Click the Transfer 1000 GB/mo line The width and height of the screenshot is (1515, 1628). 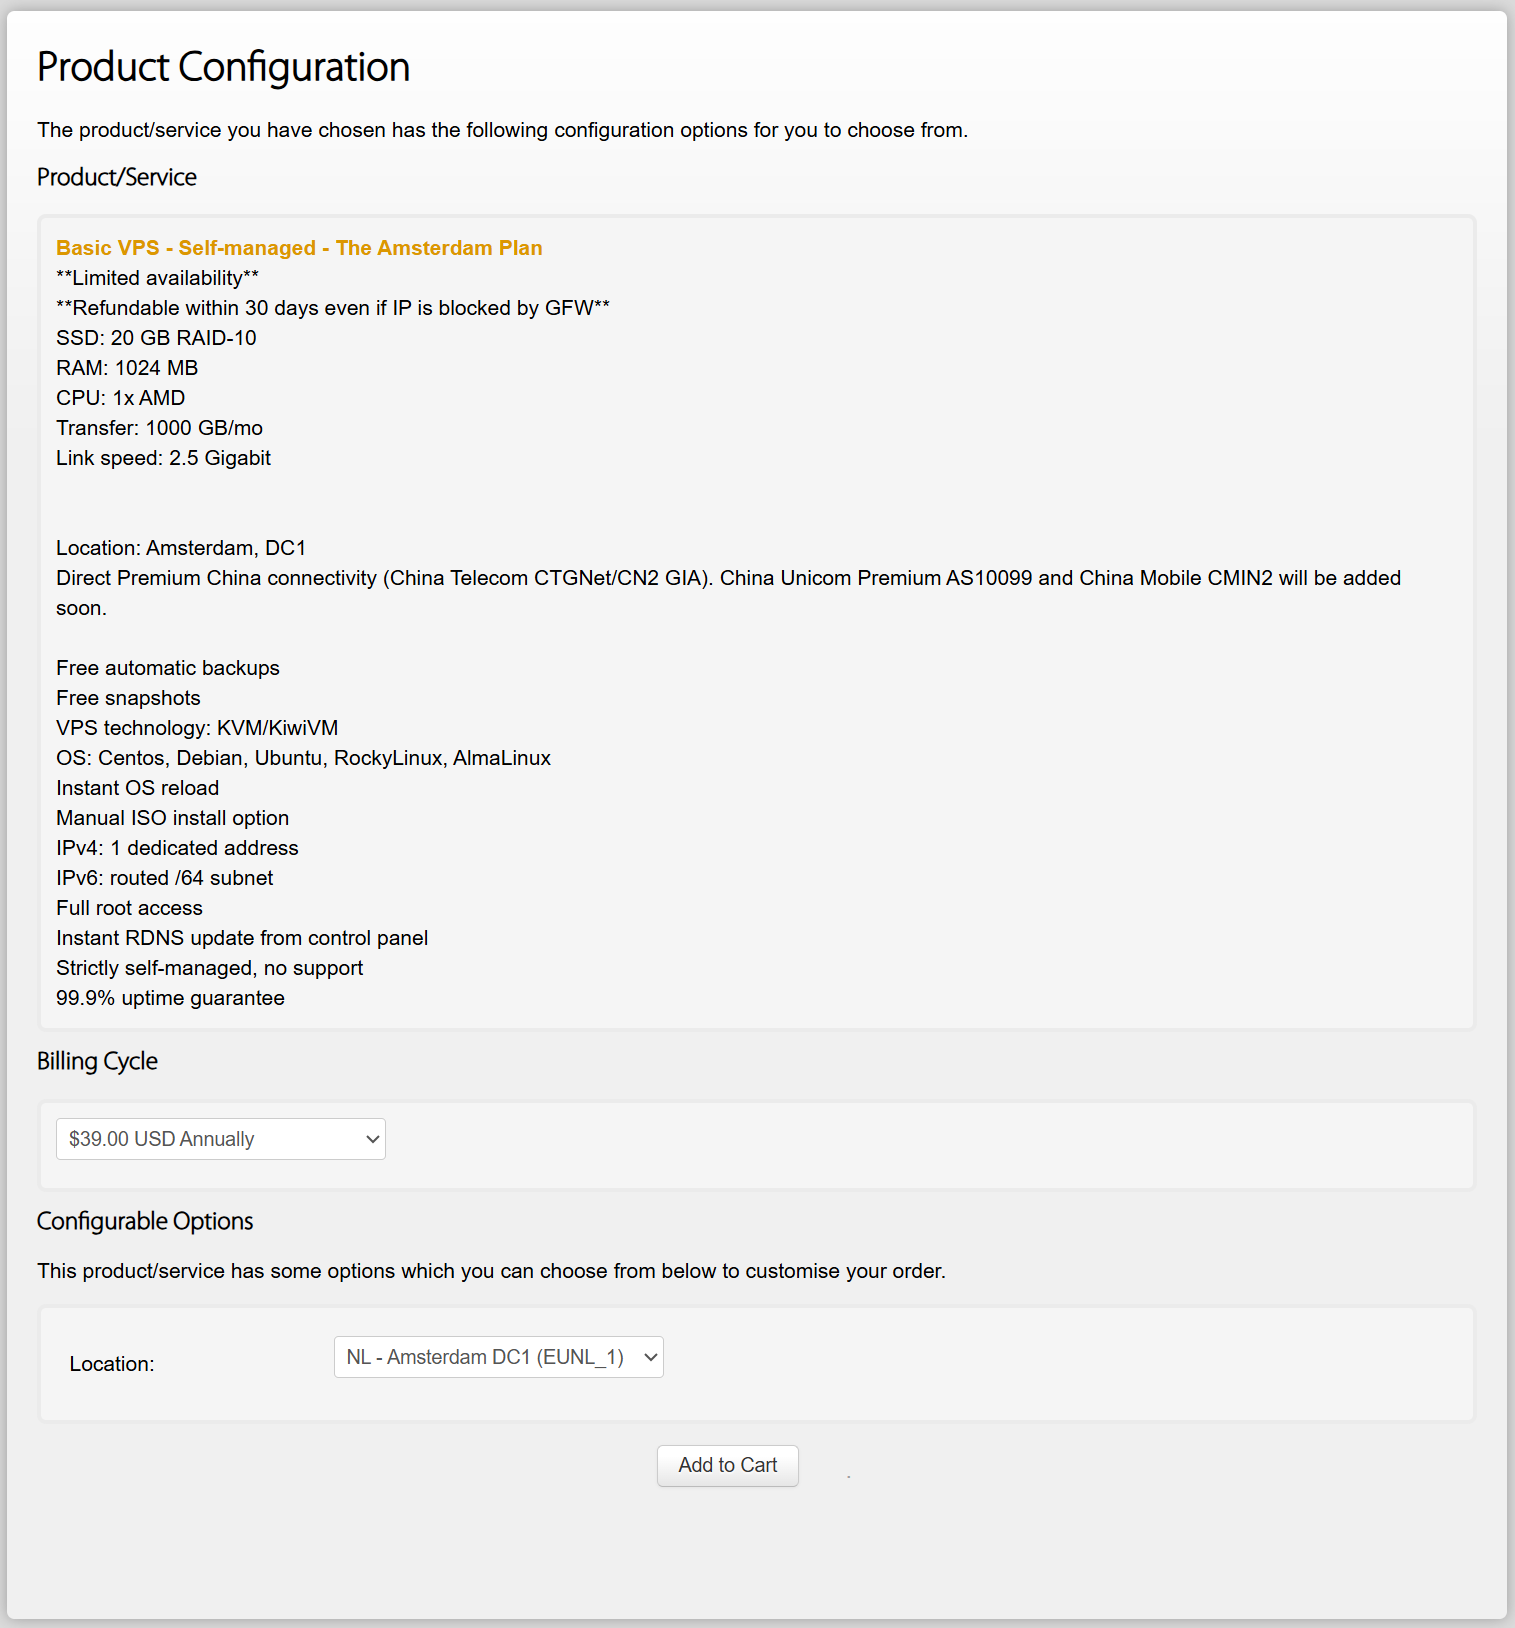[159, 428]
